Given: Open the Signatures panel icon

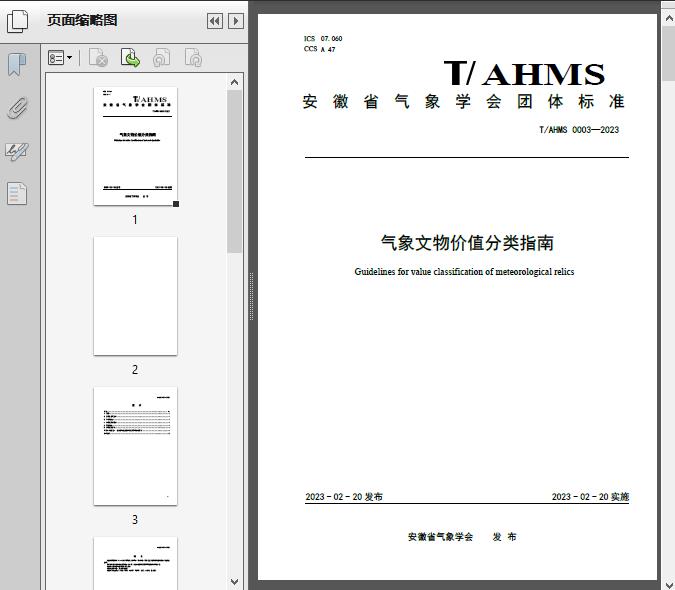Looking at the screenshot, I should [x=17, y=151].
